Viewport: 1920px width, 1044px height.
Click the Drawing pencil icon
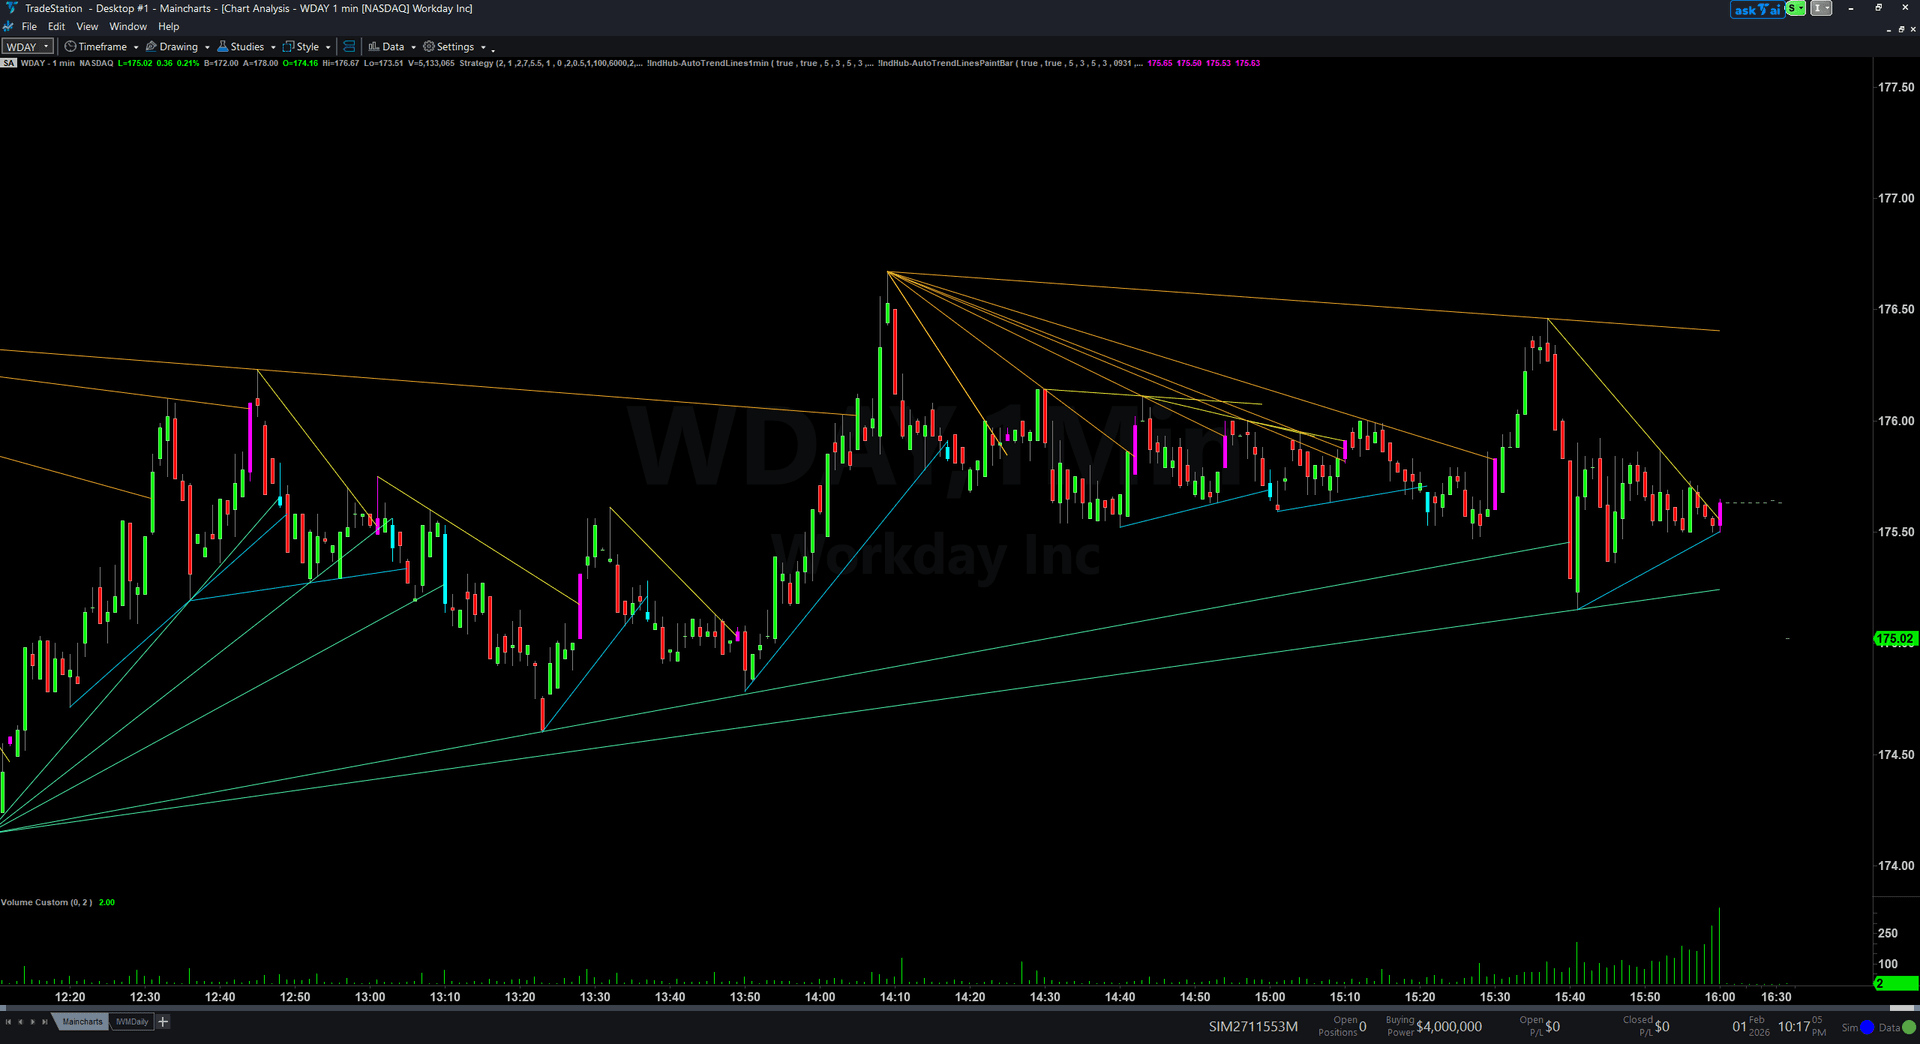[151, 47]
